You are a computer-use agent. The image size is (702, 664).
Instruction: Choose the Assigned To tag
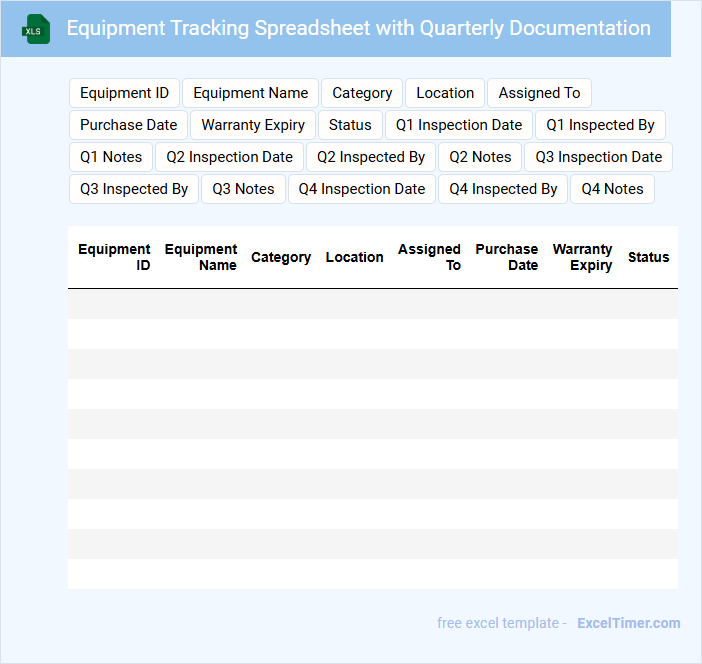point(539,93)
